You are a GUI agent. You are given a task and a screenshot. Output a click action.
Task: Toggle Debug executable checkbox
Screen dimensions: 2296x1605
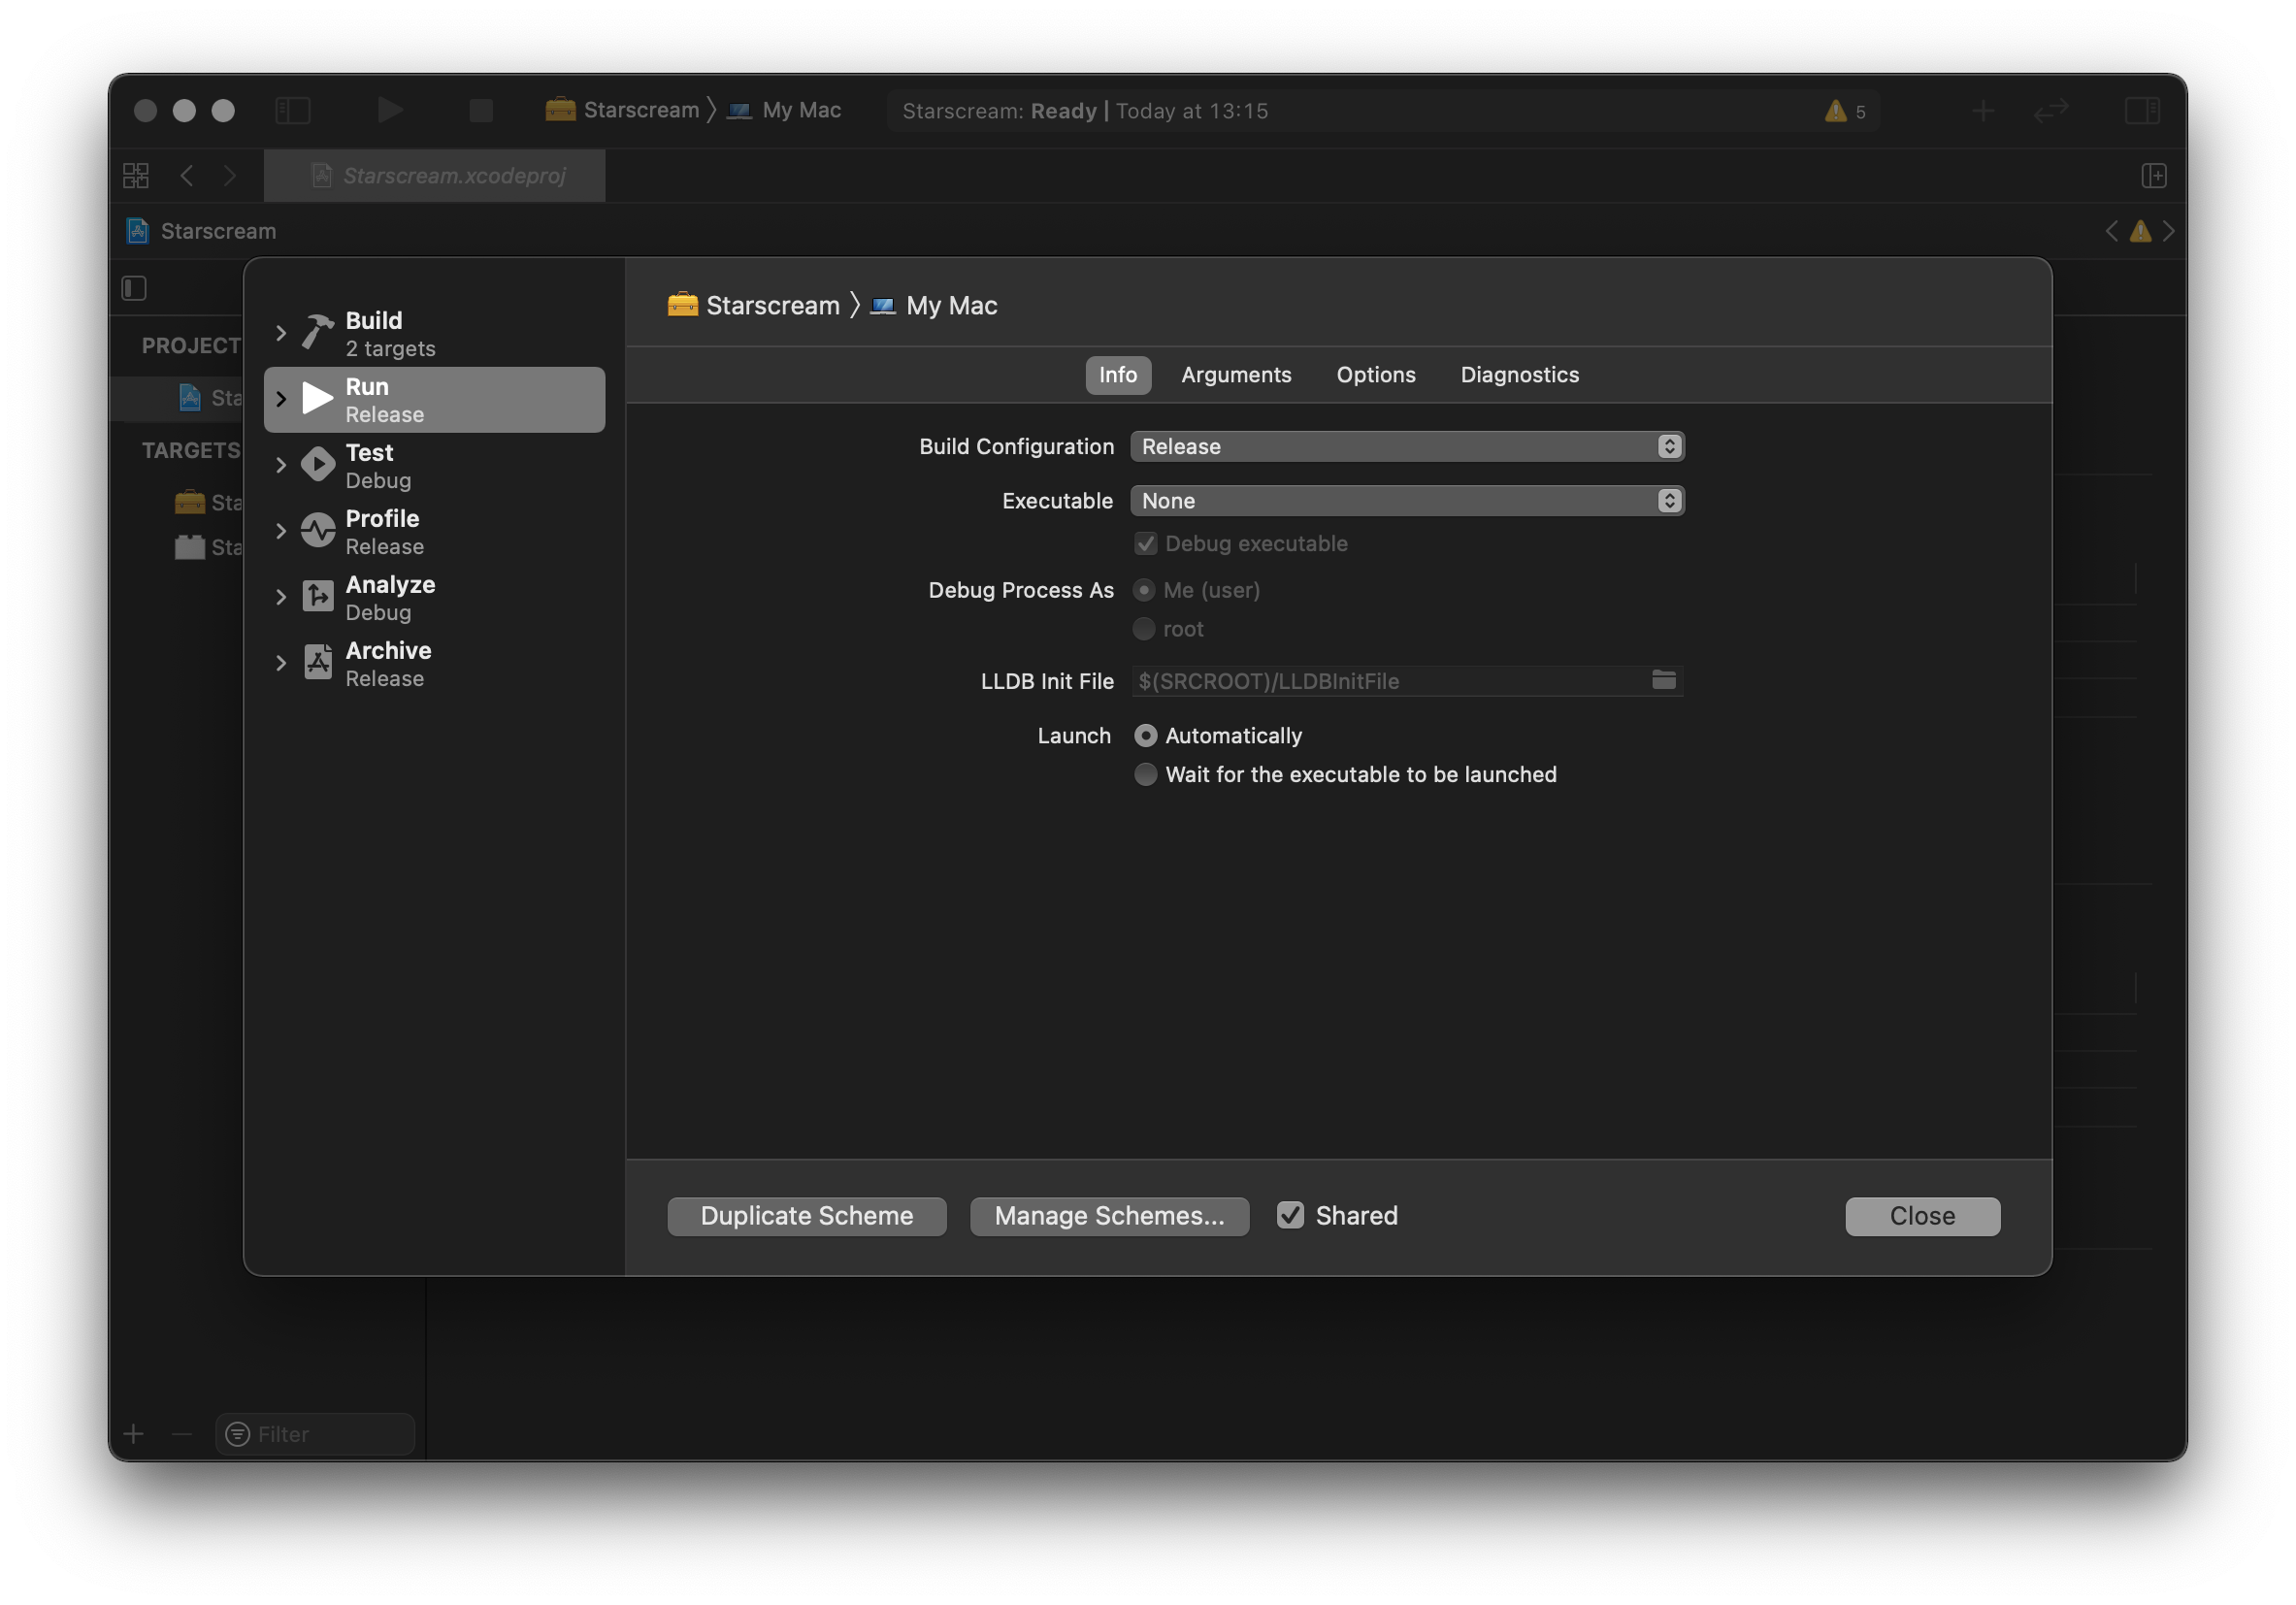(1143, 542)
